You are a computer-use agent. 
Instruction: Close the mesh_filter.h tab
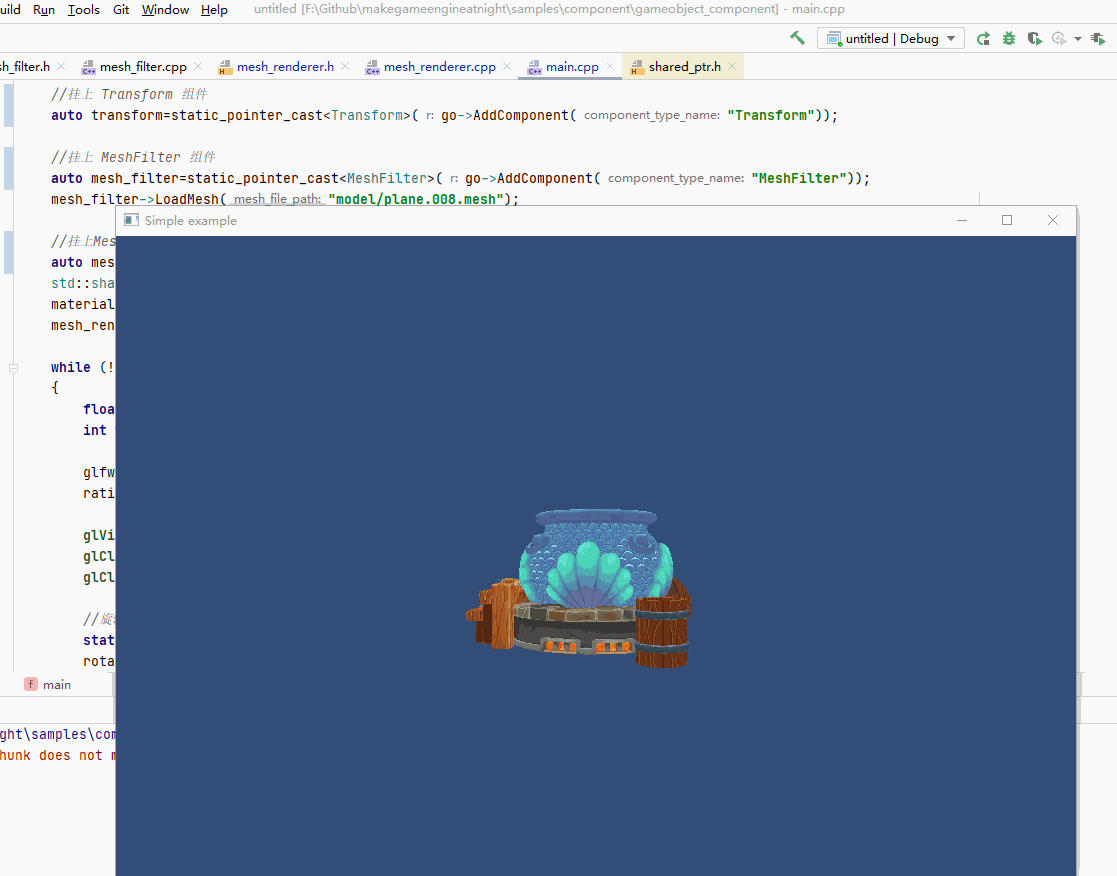61,66
